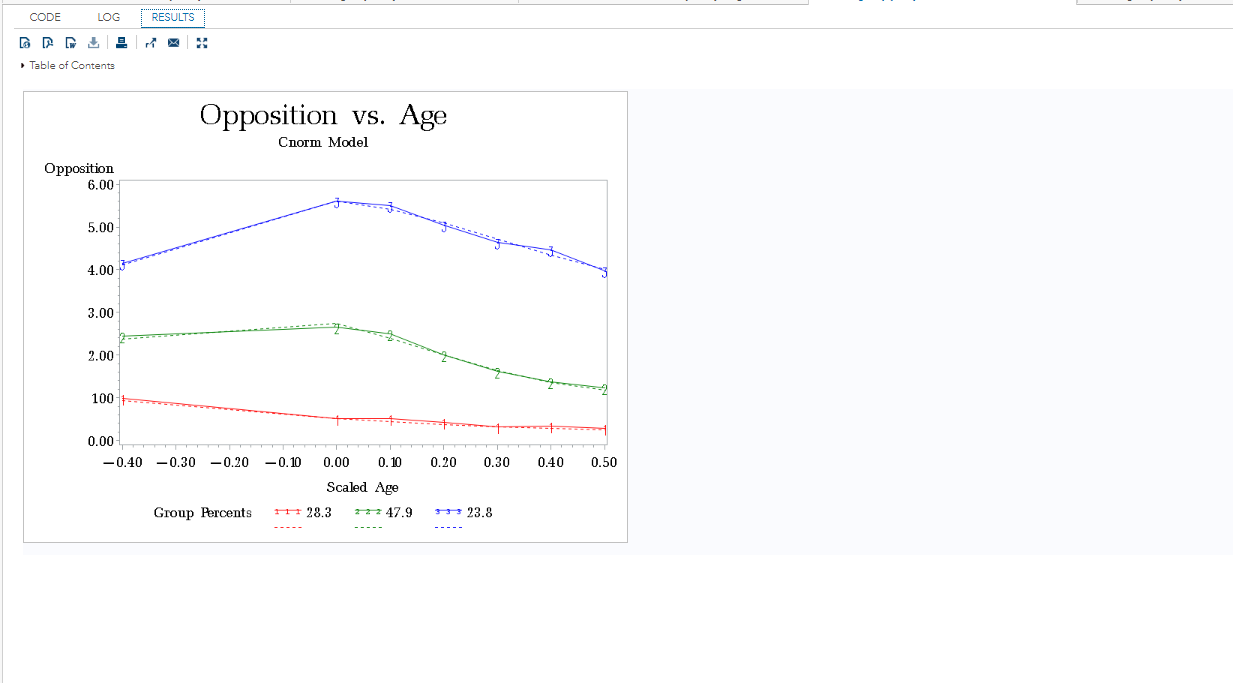Screen dimensions: 1233x683
Task: Download results as a Word/RTF file
Action: click(70, 43)
